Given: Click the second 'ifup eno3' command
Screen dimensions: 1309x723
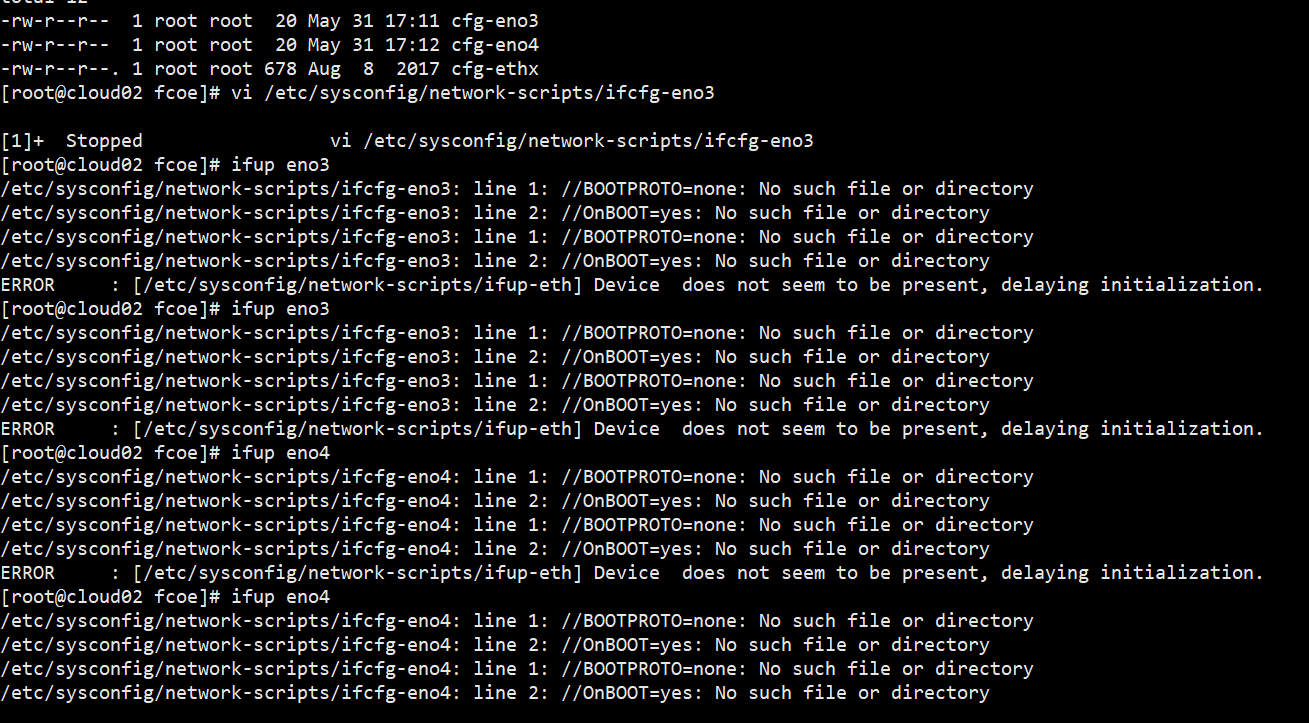Looking at the screenshot, I should coord(280,309).
